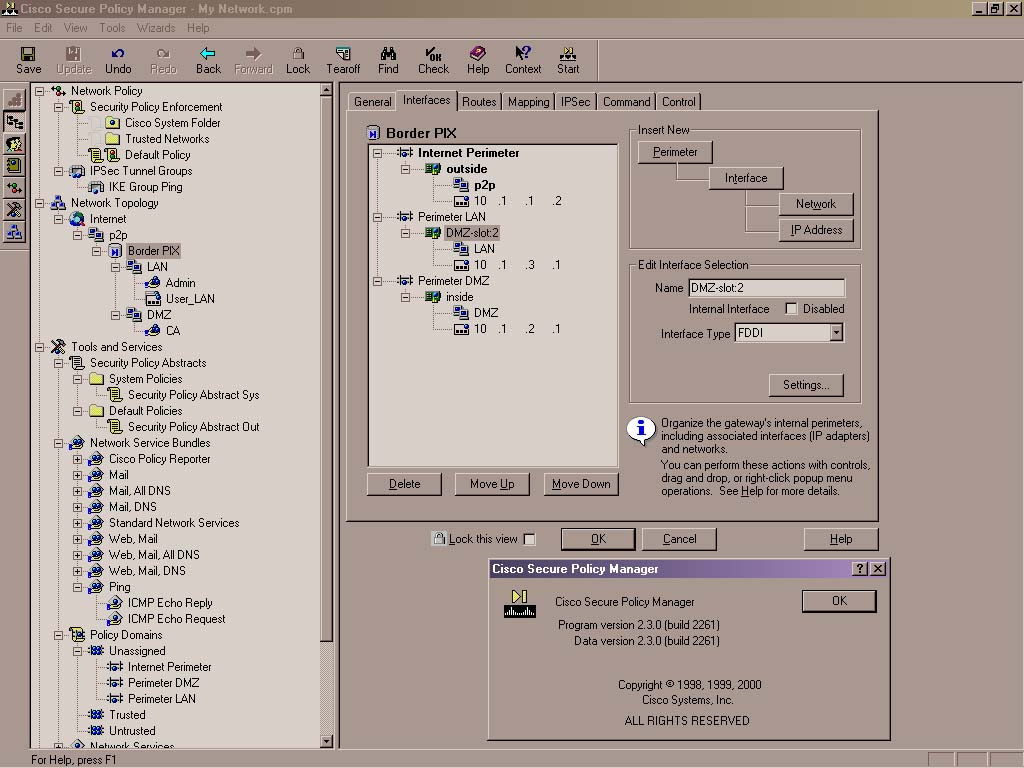Expand the Standard Network Services bundle

click(x=78, y=523)
